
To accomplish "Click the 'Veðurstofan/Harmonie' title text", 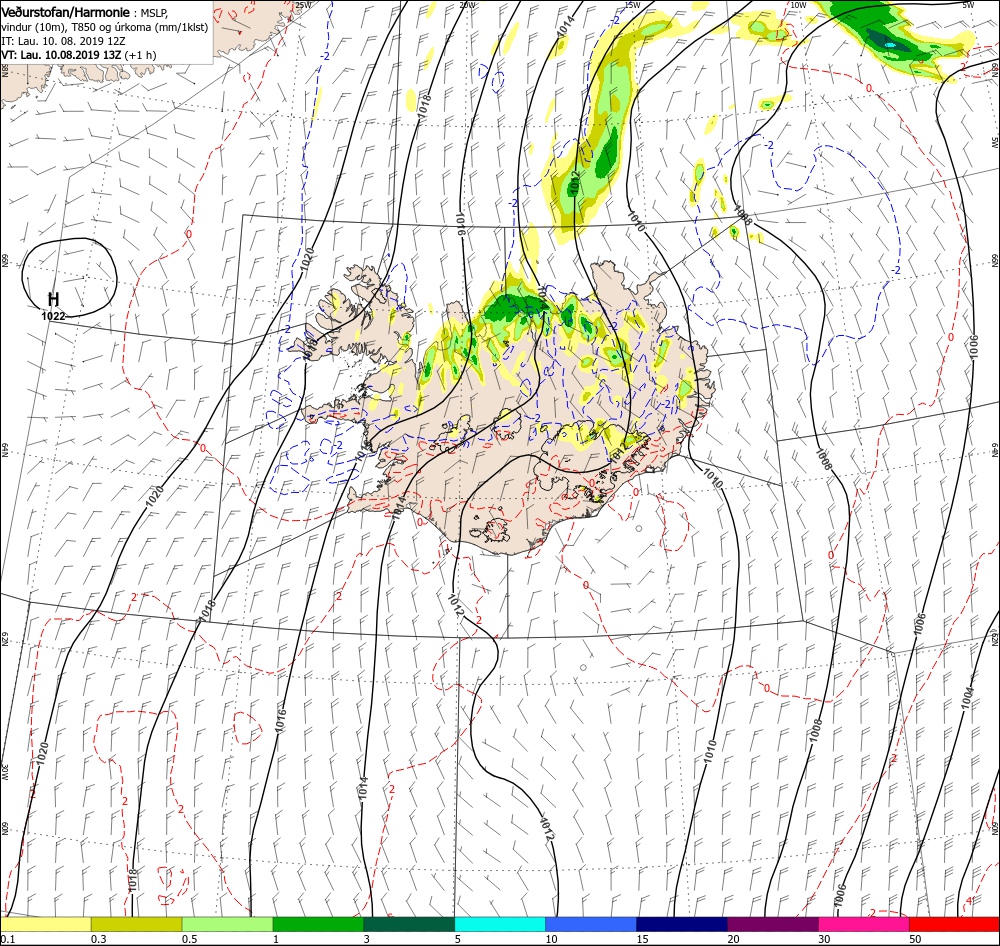I will [x=66, y=13].
